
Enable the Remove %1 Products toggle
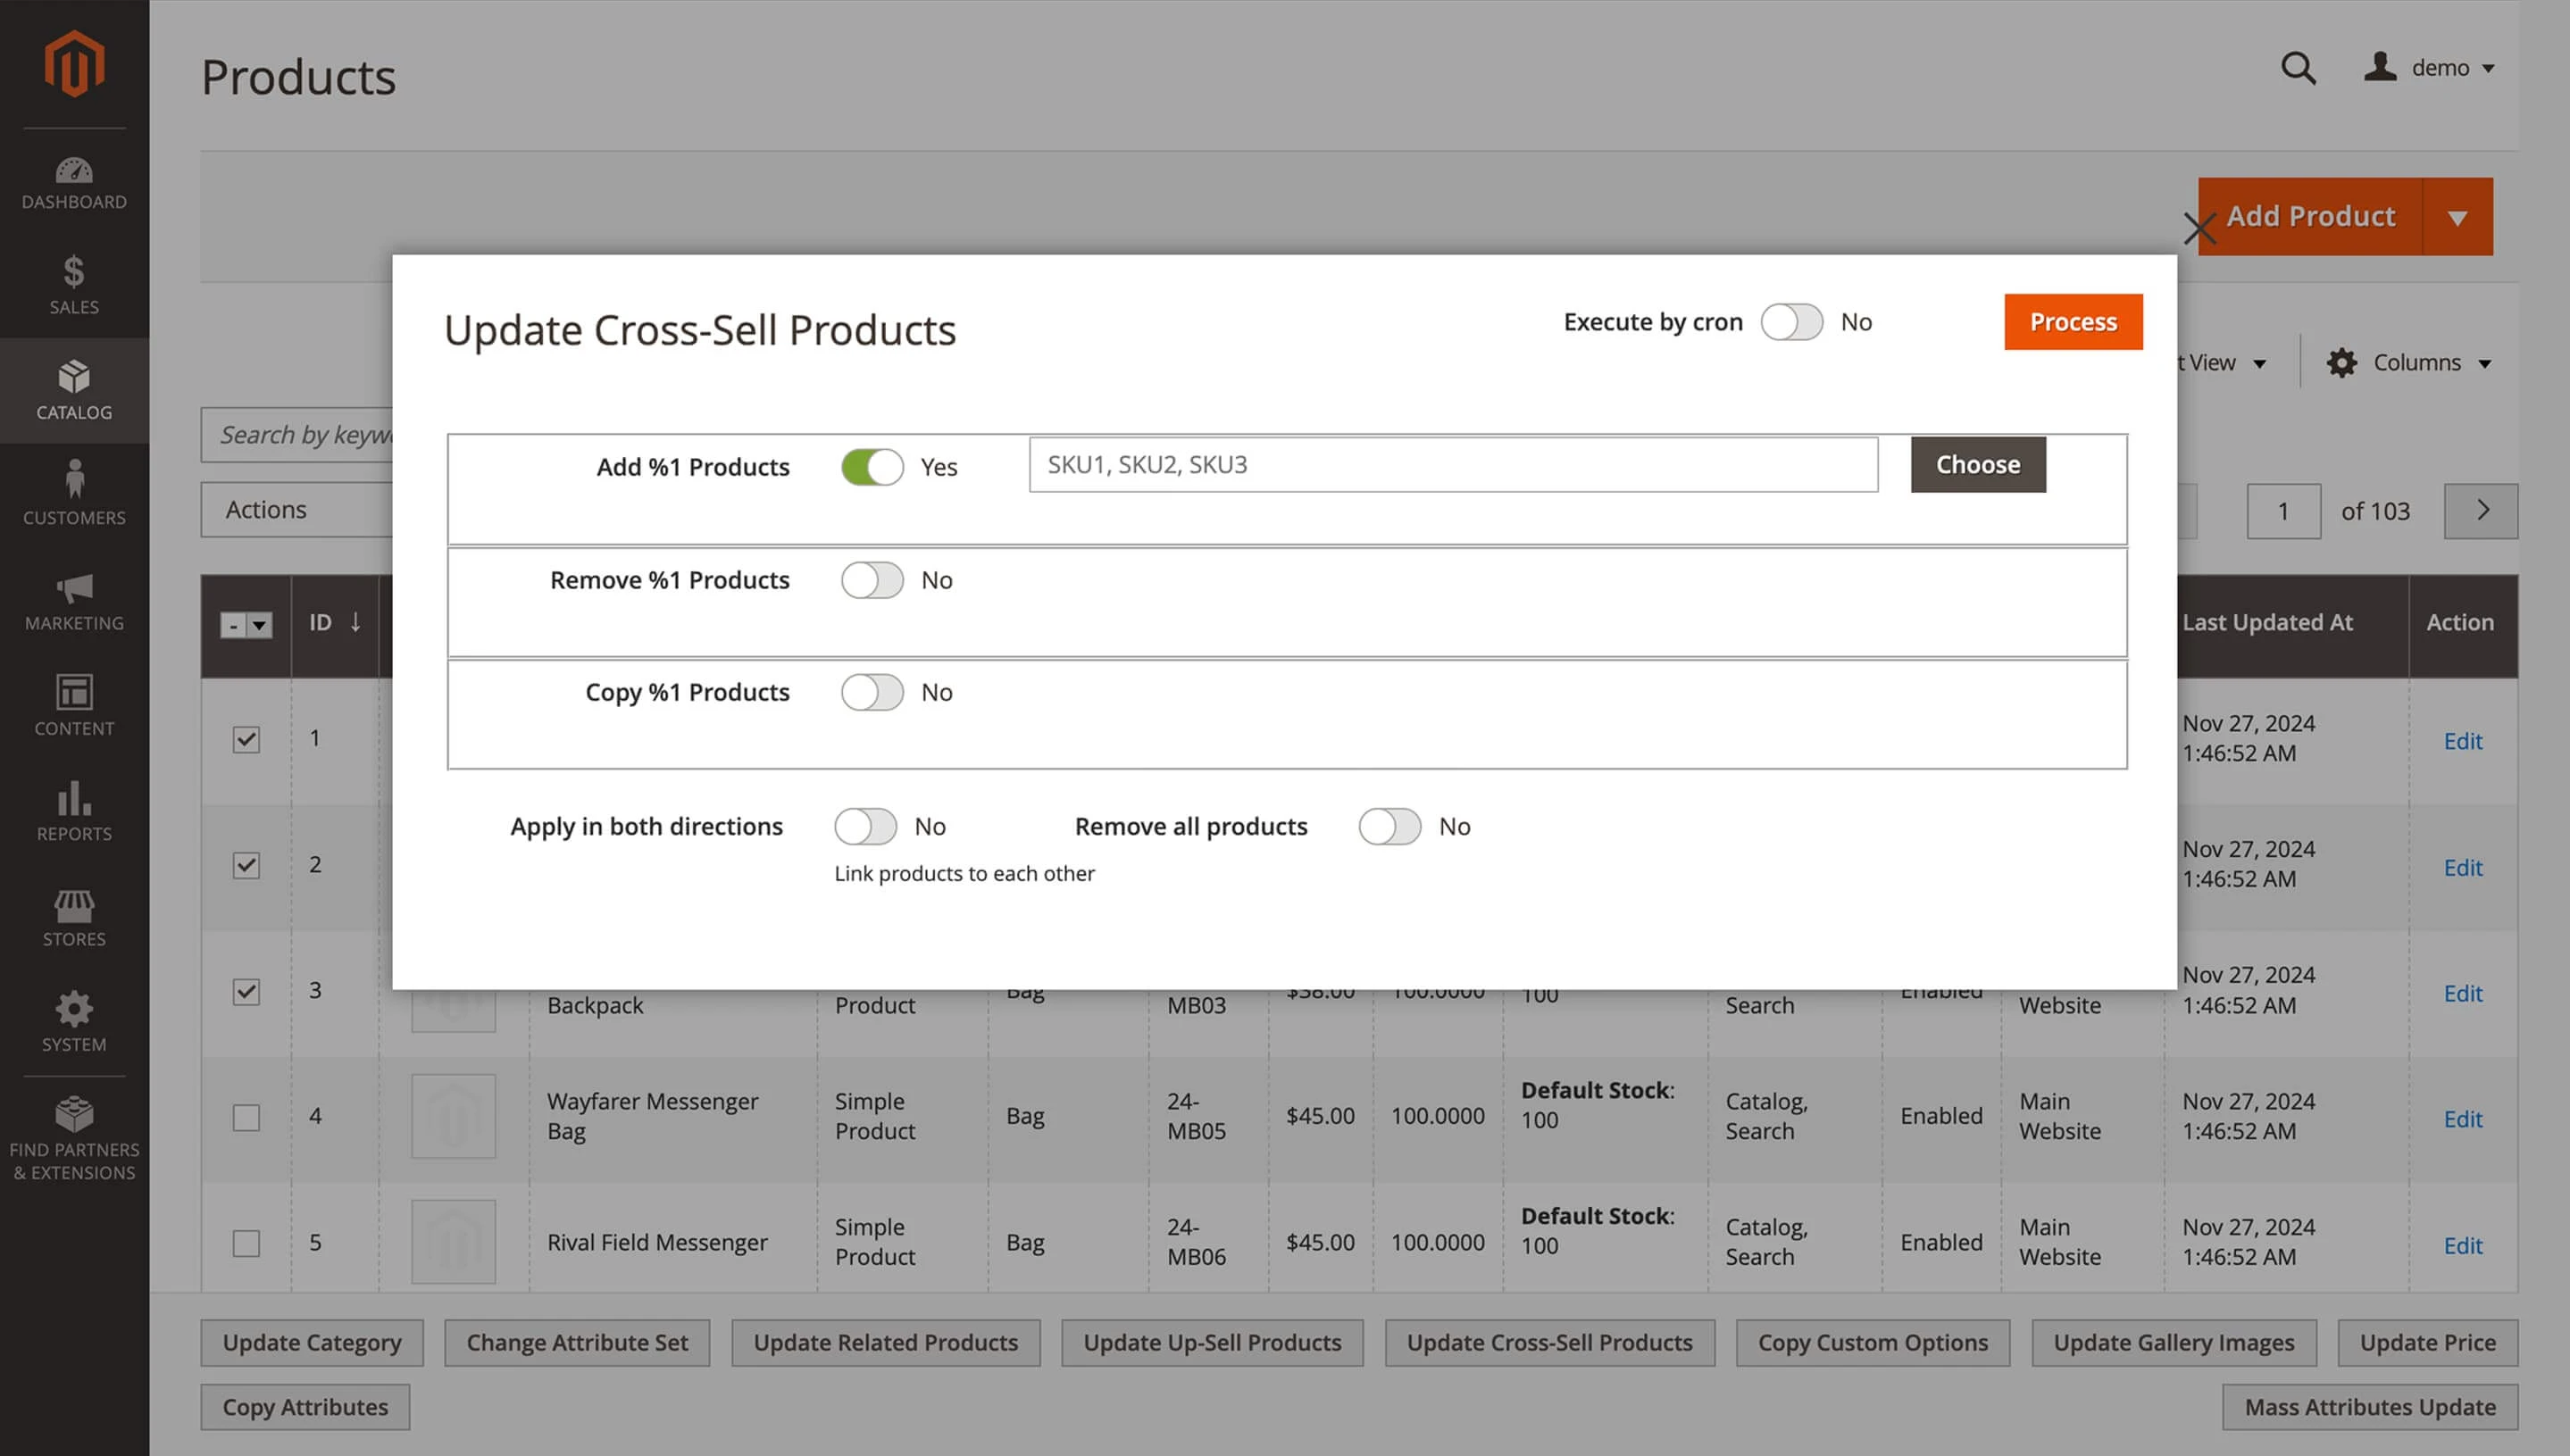(x=871, y=580)
